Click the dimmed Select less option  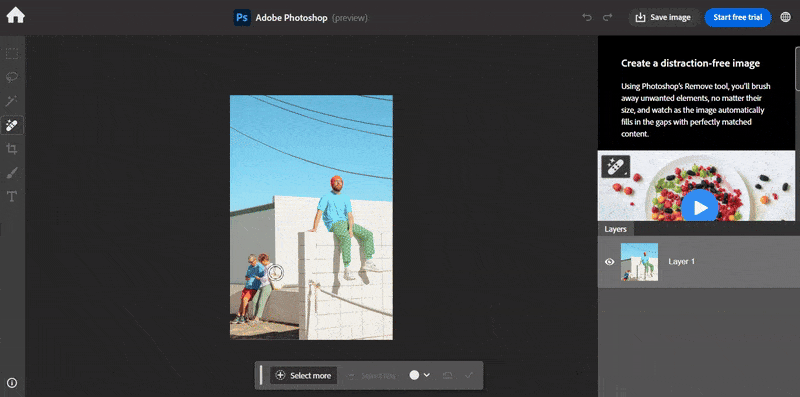click(371, 376)
